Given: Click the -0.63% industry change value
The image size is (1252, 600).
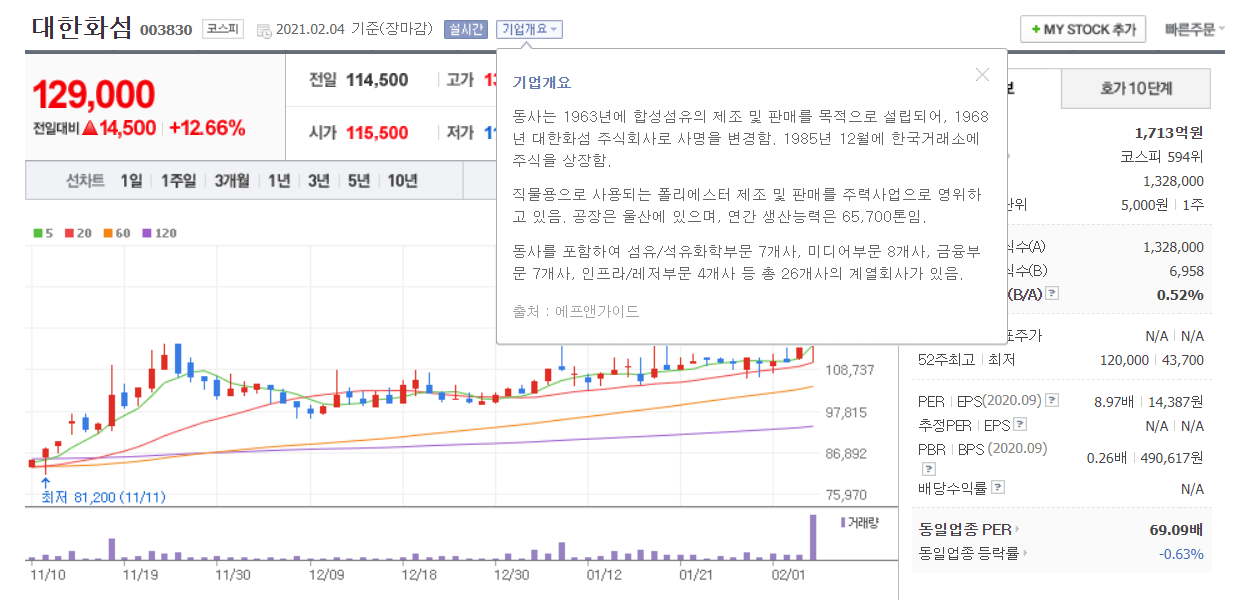Looking at the screenshot, I should [x=1181, y=553].
